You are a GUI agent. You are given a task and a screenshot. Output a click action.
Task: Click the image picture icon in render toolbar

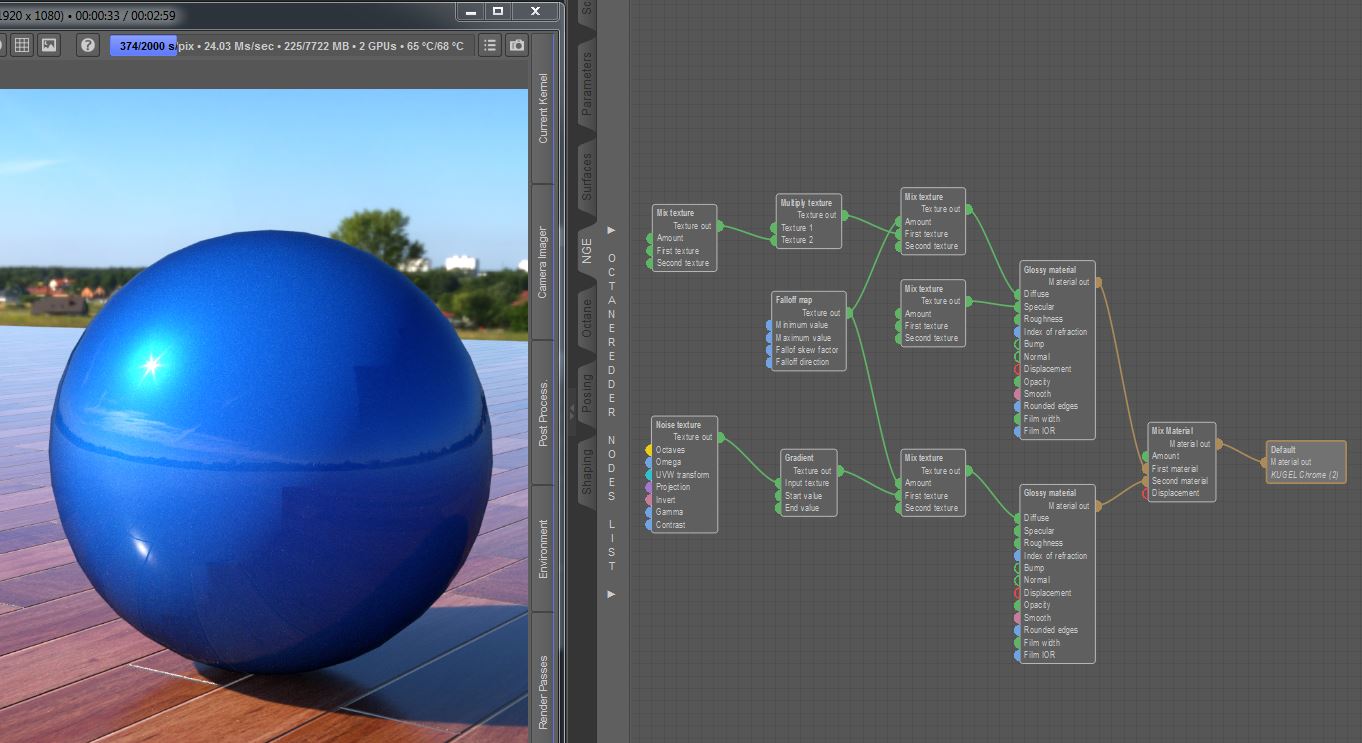(x=48, y=45)
